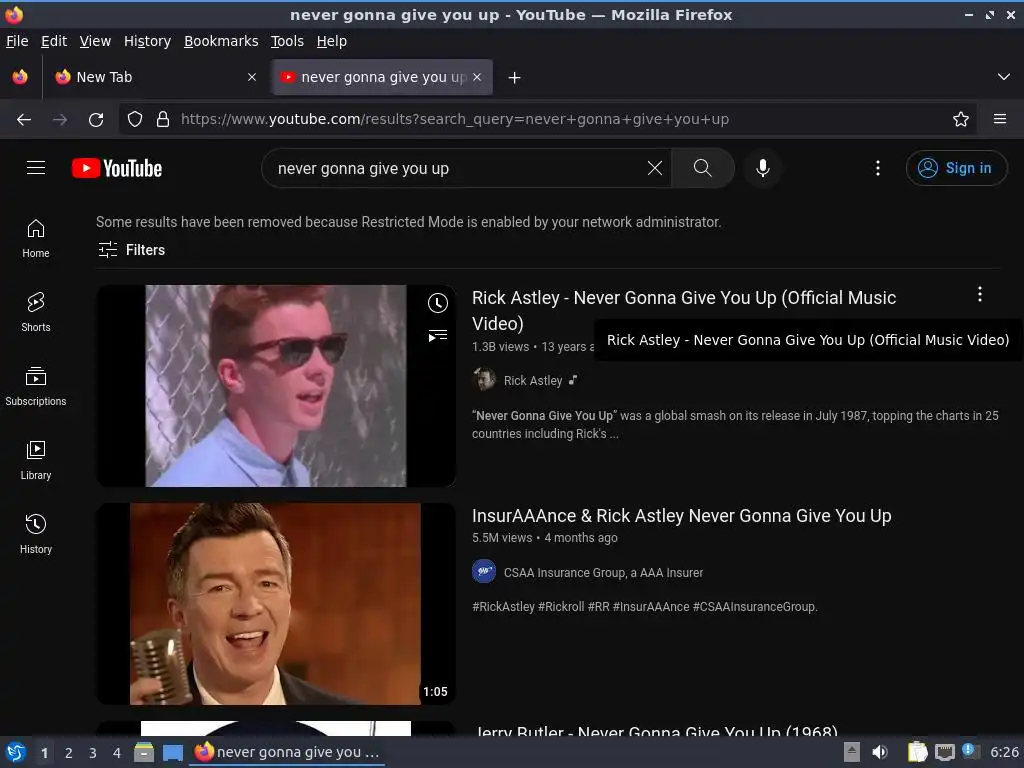Click CSAA Insurance Group channel avatar
Screen dimensions: 1024x768
[484, 571]
